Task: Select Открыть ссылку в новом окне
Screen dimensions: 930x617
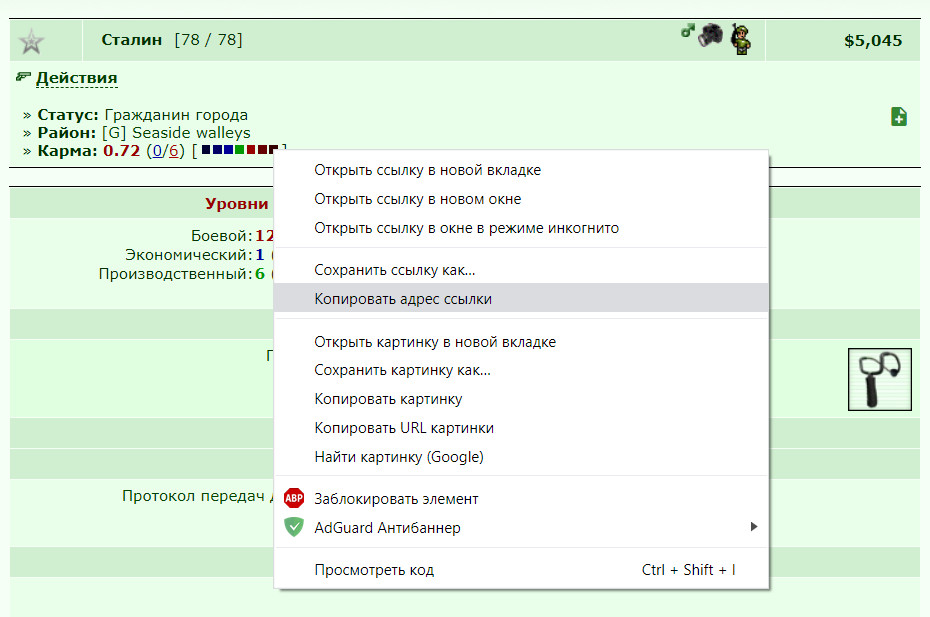Action: coord(521,199)
